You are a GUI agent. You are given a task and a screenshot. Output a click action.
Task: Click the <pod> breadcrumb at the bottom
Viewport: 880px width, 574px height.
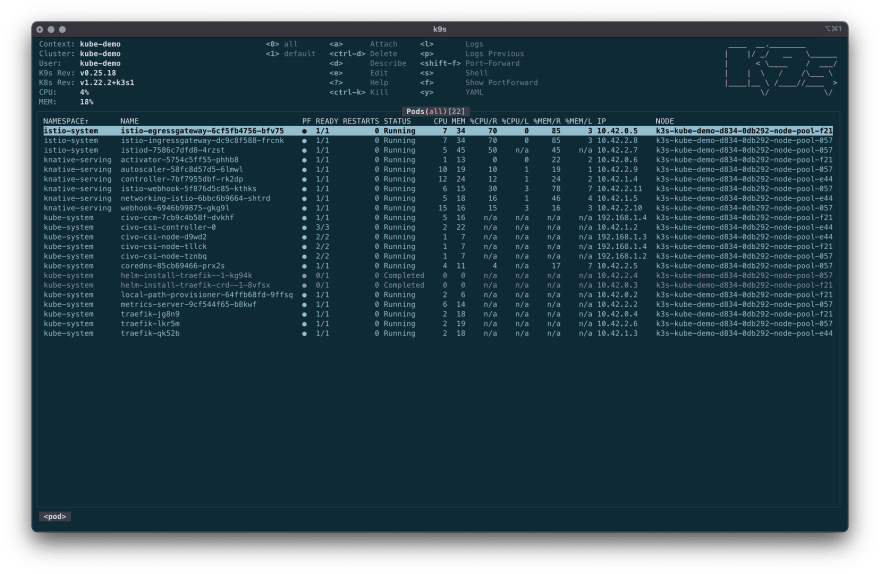[x=55, y=517]
